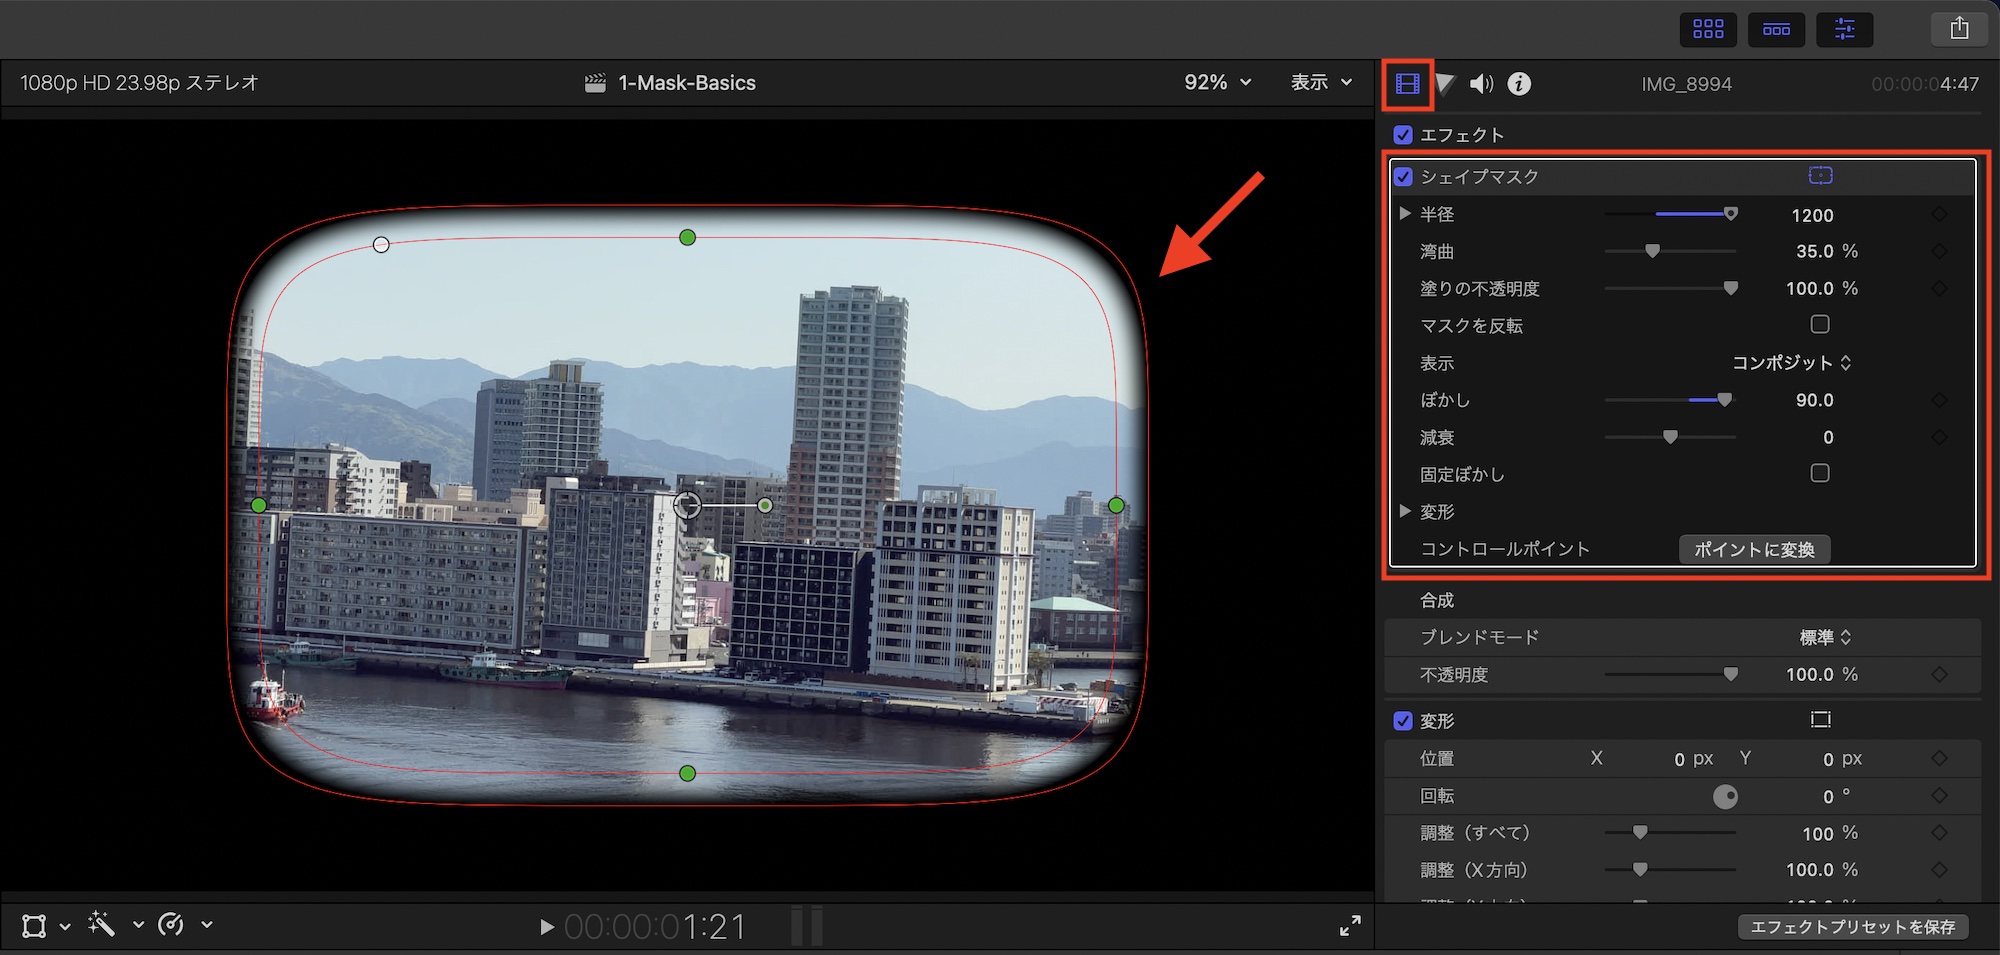The width and height of the screenshot is (2000, 955).
Task: Click the 回転 rotation dial
Action: coord(1725,796)
